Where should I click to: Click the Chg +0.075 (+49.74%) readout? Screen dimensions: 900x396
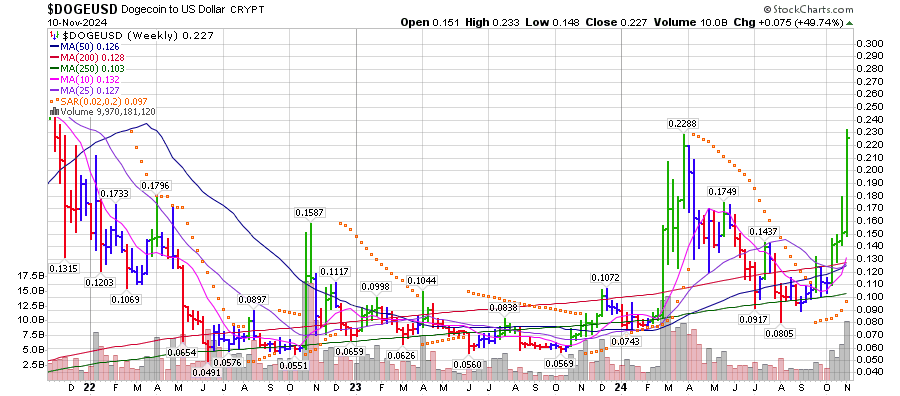pos(790,22)
